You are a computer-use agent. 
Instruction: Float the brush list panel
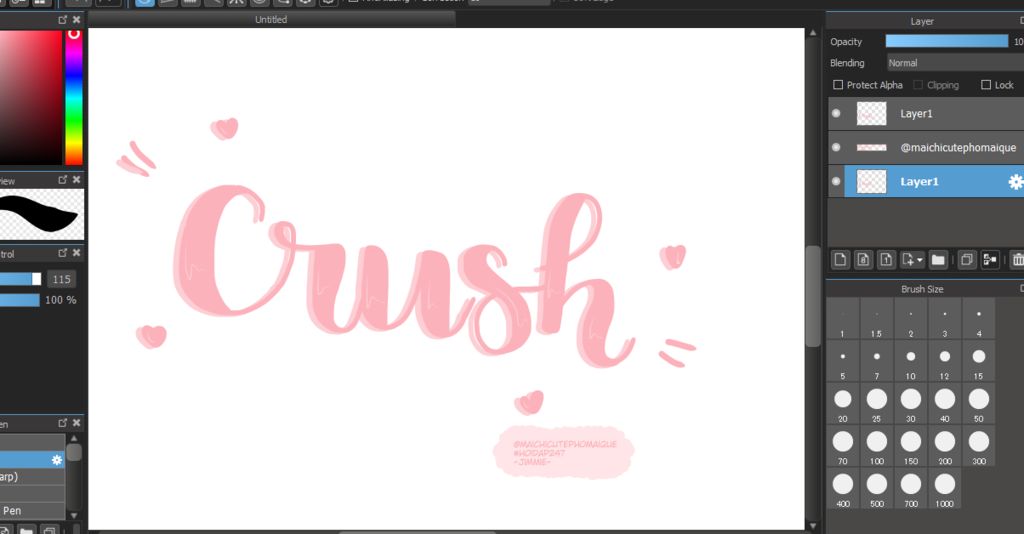(x=63, y=423)
